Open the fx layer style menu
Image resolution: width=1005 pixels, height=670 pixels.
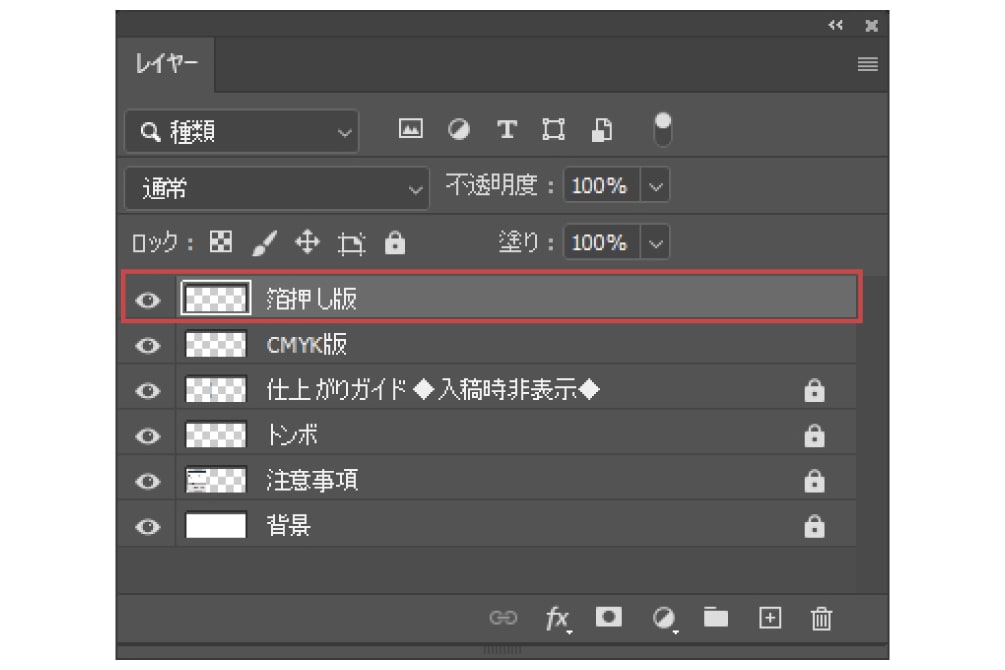point(557,619)
